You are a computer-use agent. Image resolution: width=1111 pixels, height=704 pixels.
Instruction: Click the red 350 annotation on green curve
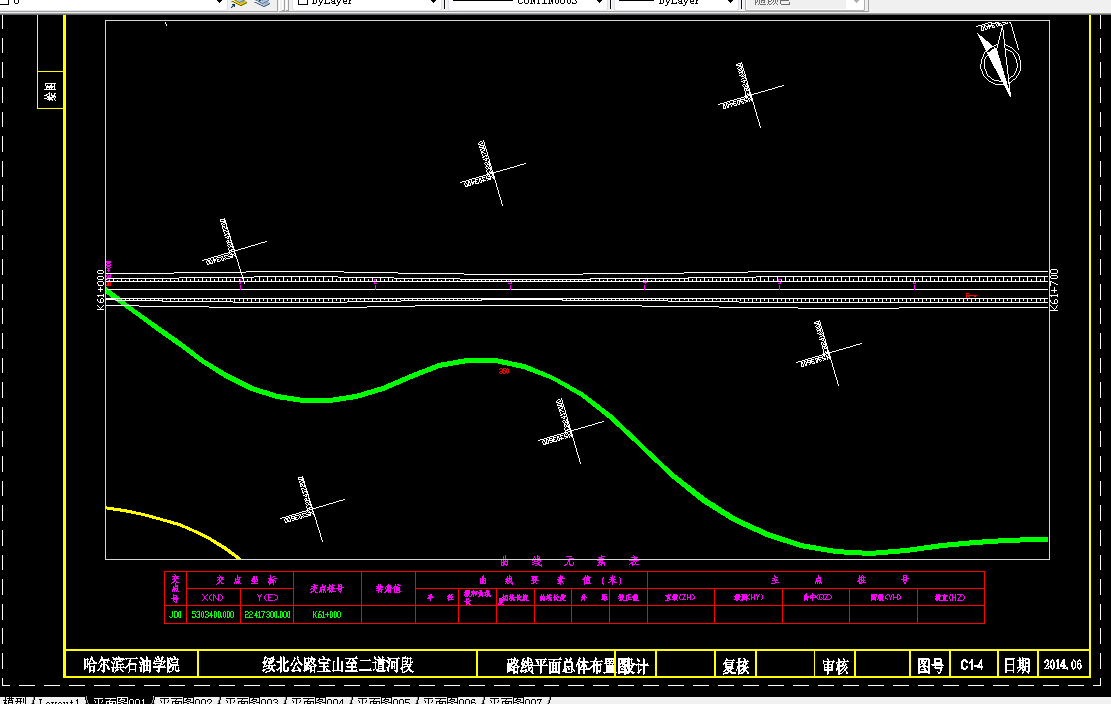pos(504,371)
